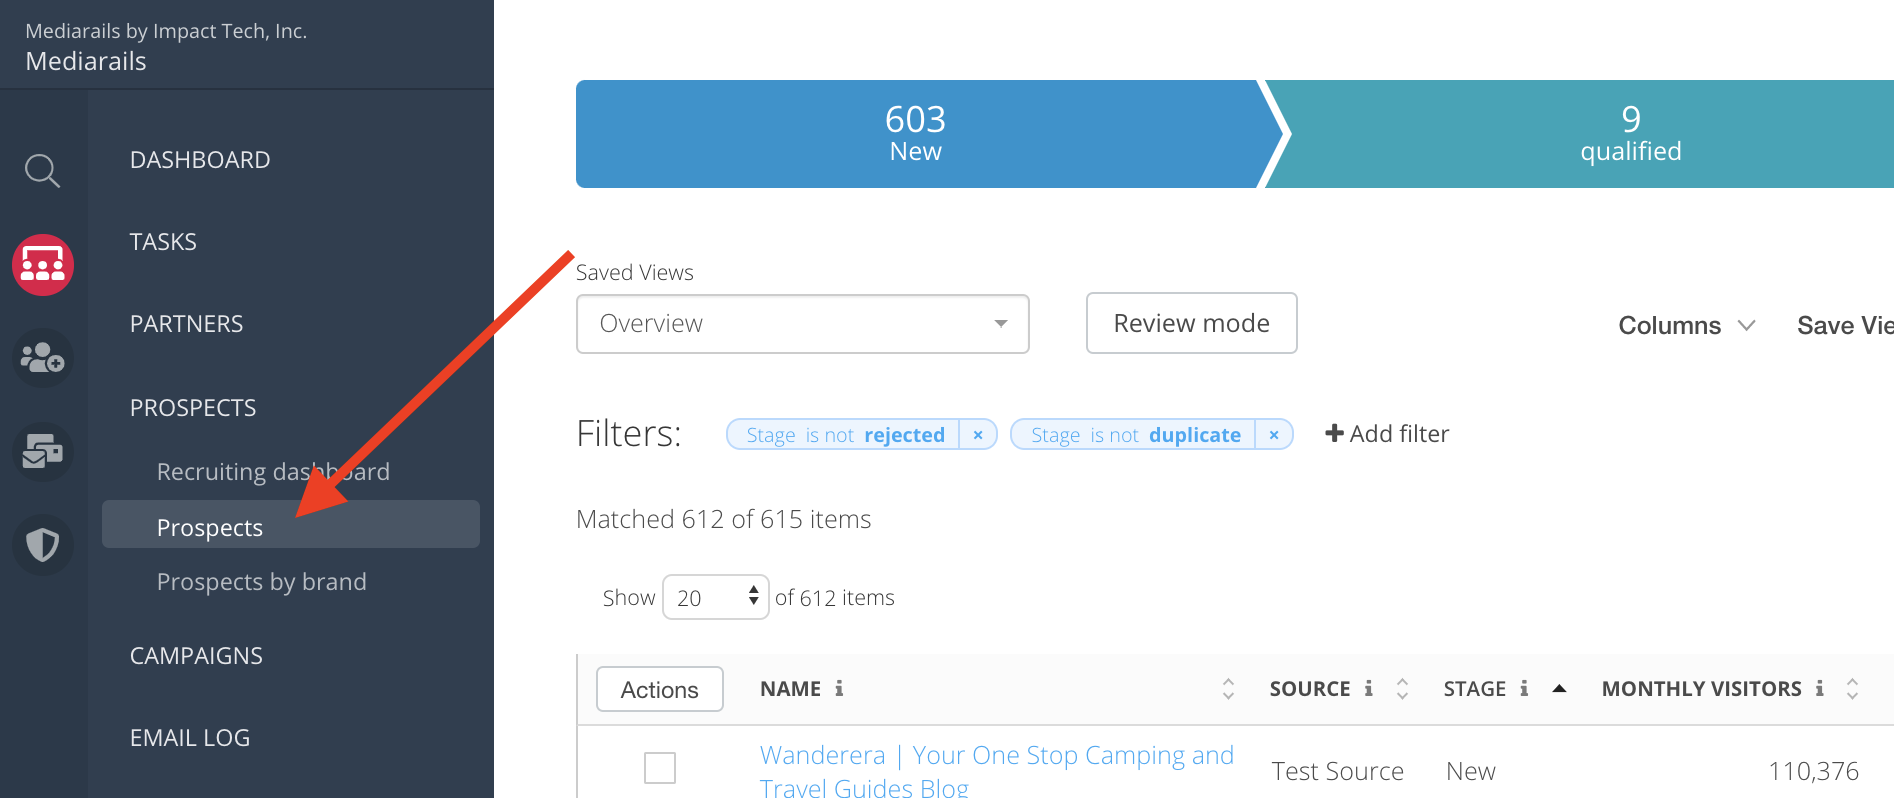The width and height of the screenshot is (1894, 798).
Task: Tick the checkbox for the Wanderera row
Action: 660,768
